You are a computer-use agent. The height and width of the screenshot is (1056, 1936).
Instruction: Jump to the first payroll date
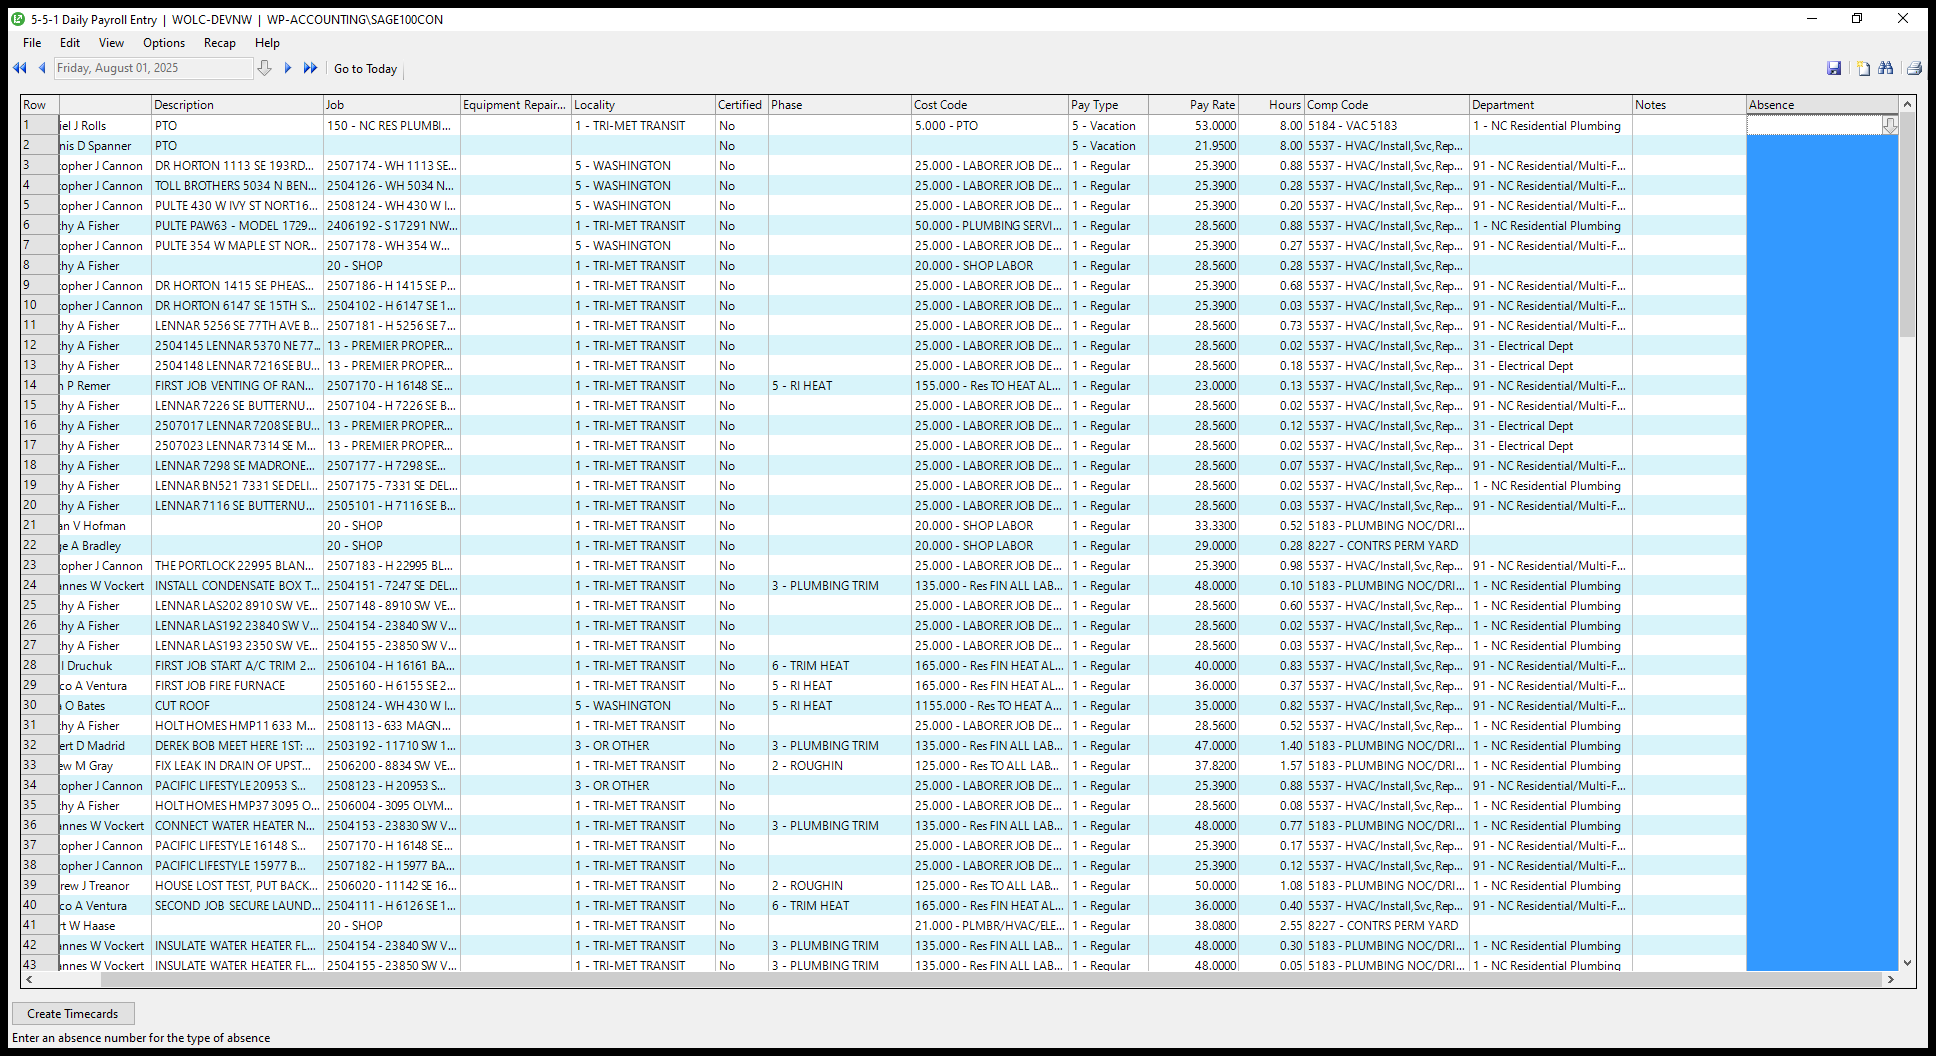[19, 68]
